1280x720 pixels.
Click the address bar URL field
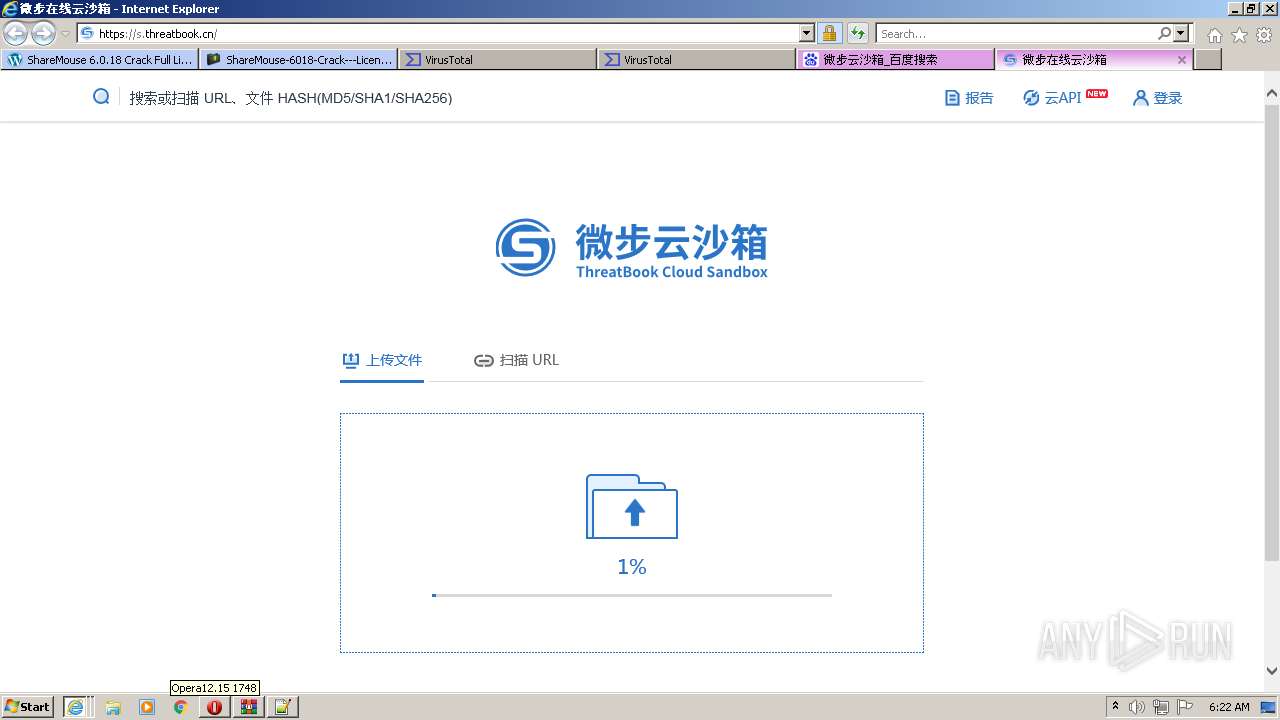[448, 33]
